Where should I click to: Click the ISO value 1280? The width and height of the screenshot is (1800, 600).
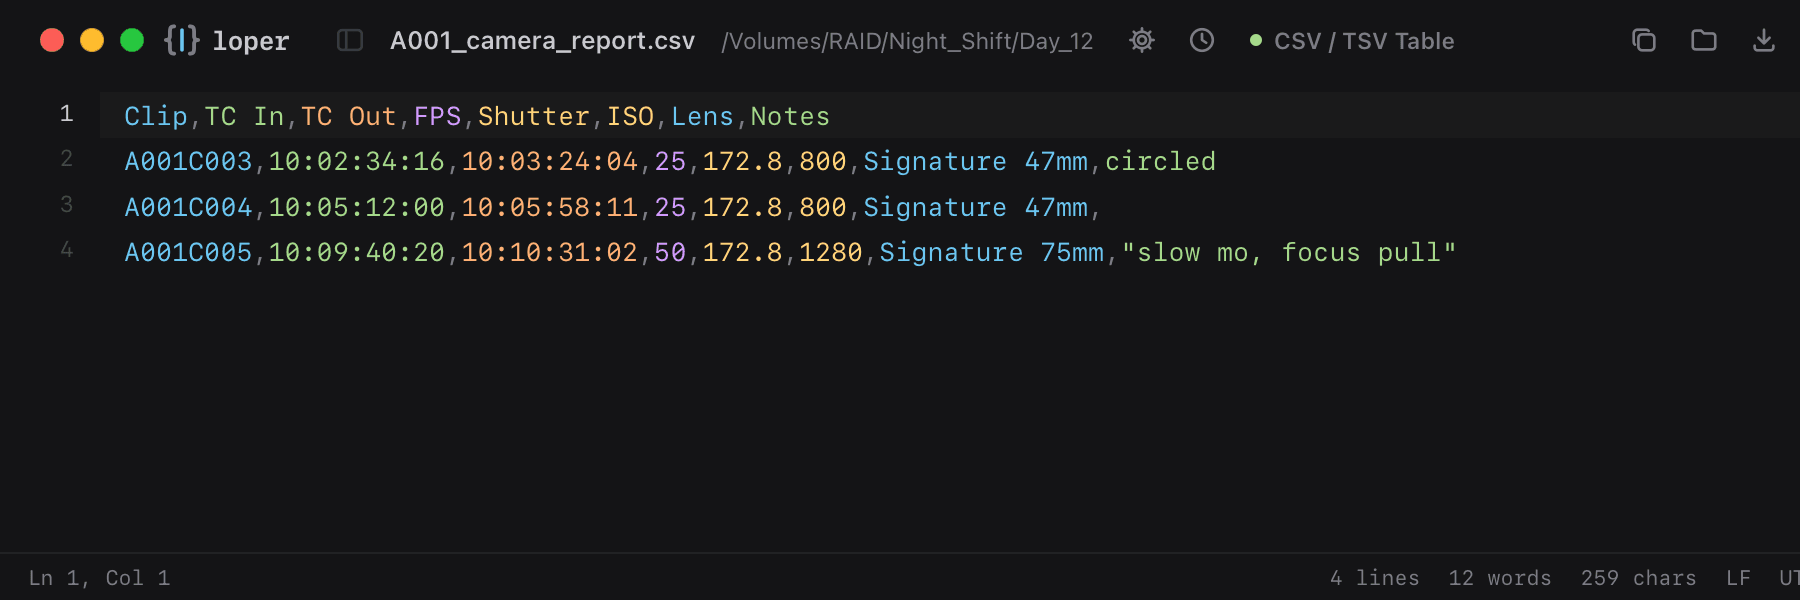coord(831,252)
